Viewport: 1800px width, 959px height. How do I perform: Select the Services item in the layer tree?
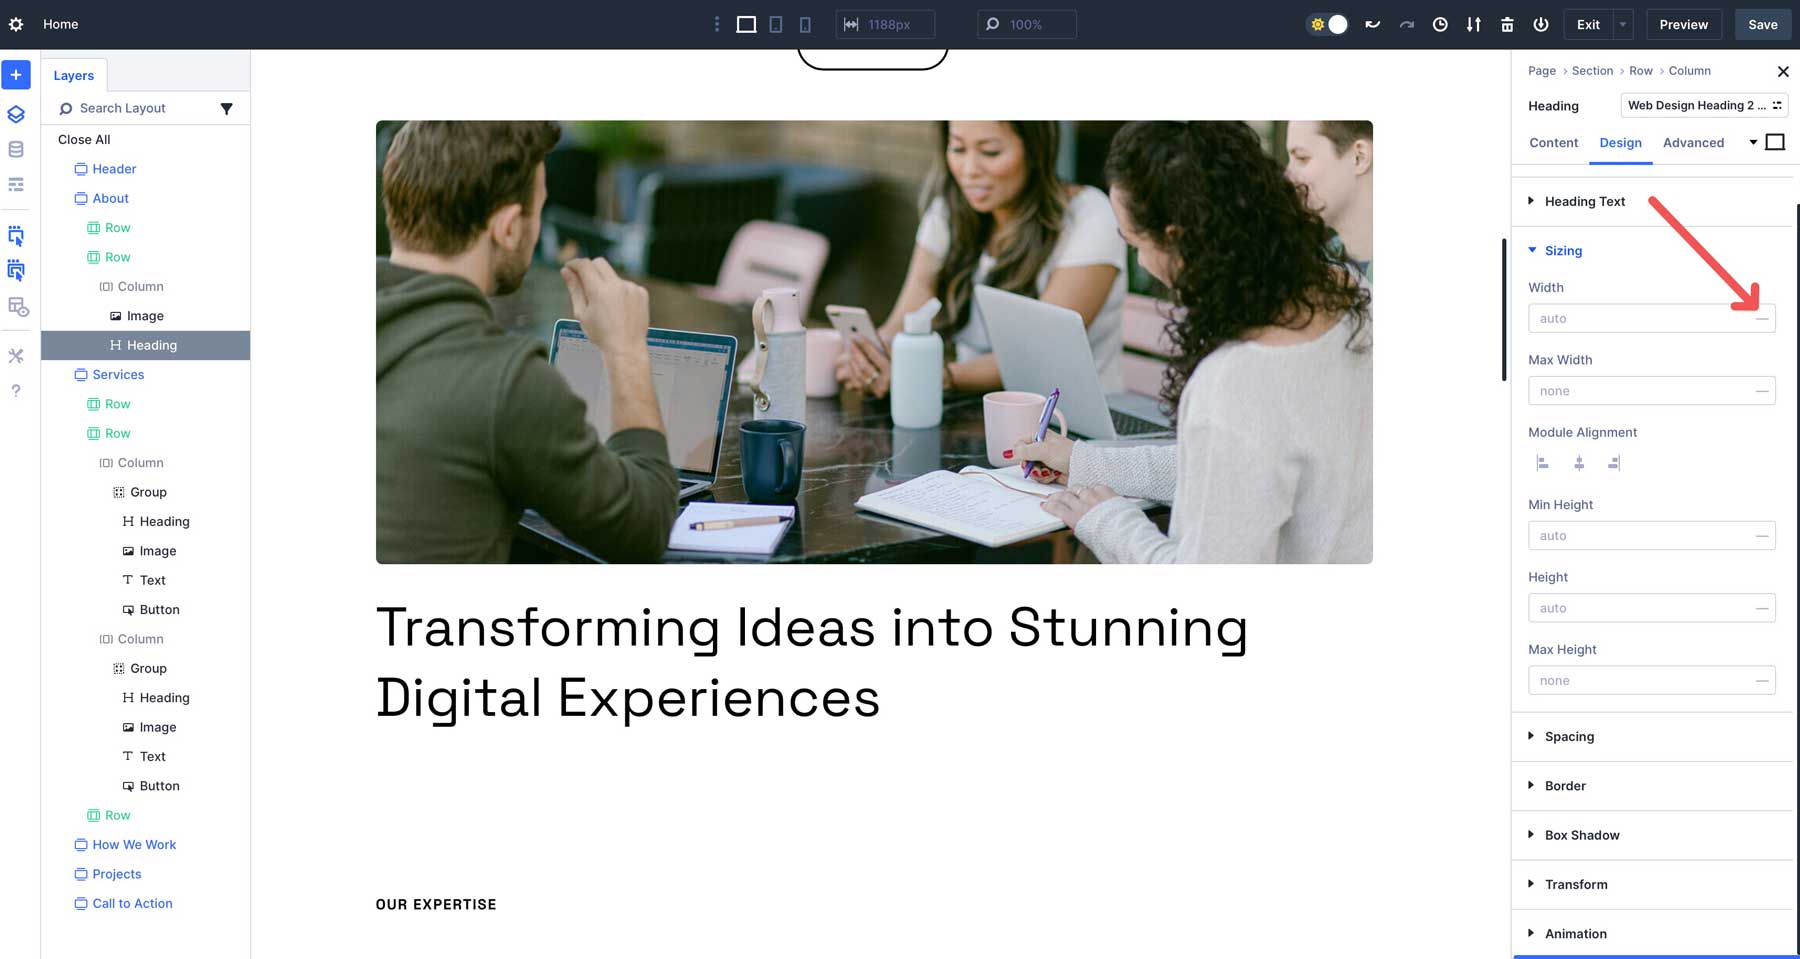click(x=118, y=374)
